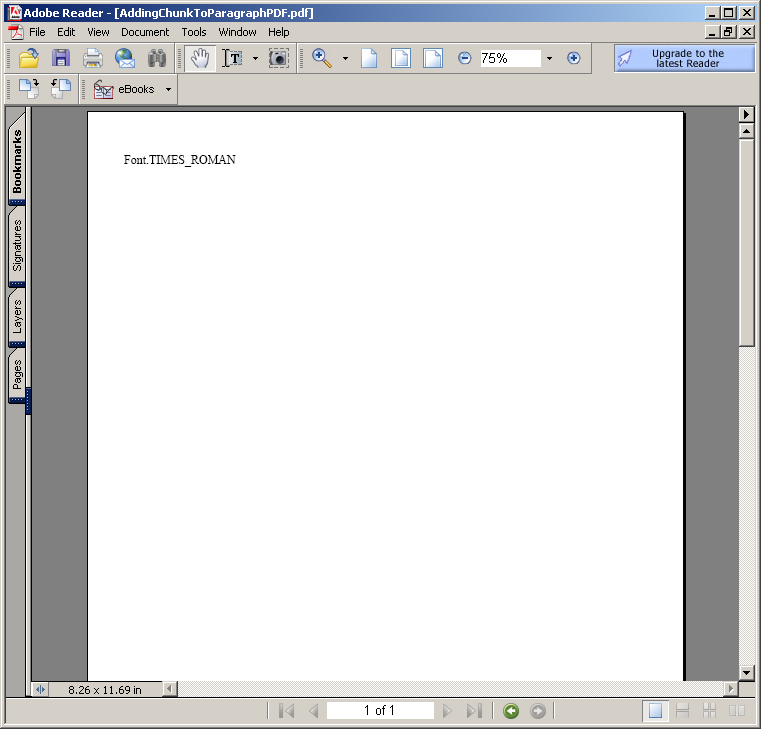This screenshot has width=761, height=729.
Task: Open the Signatures side tab
Action: (17, 246)
